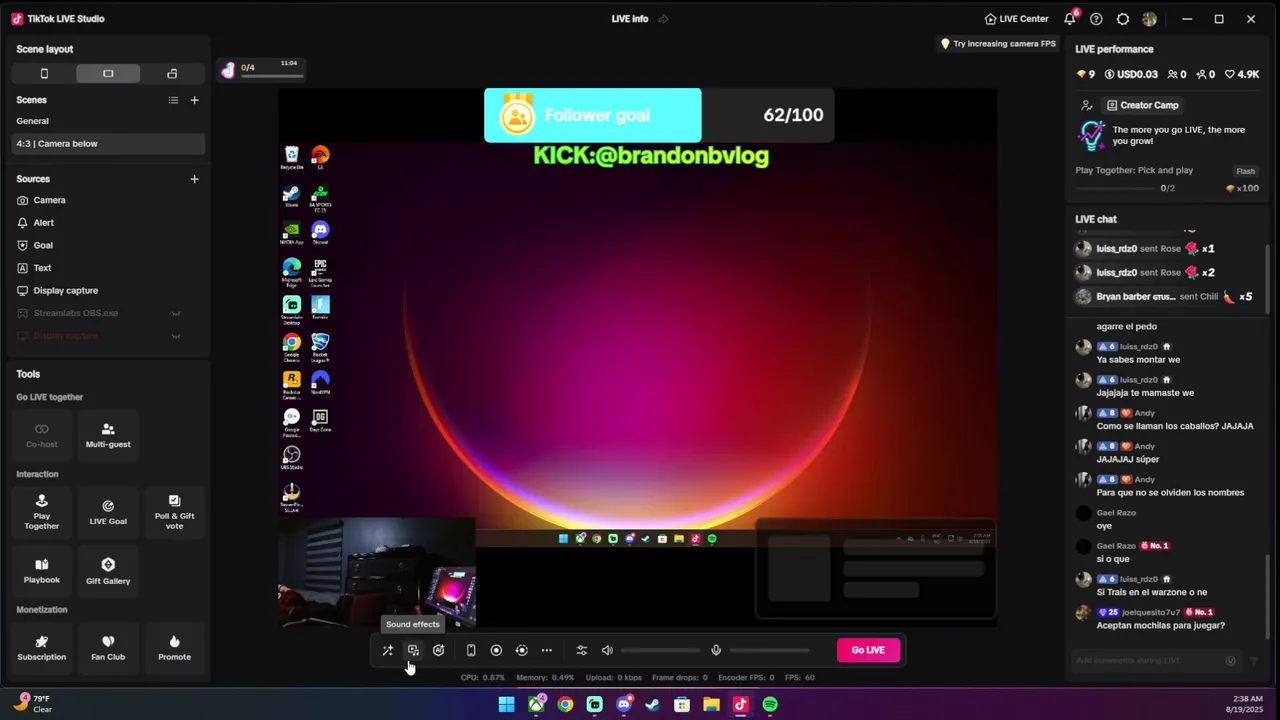Add a new scene
The width and height of the screenshot is (1280, 720).
click(x=194, y=100)
